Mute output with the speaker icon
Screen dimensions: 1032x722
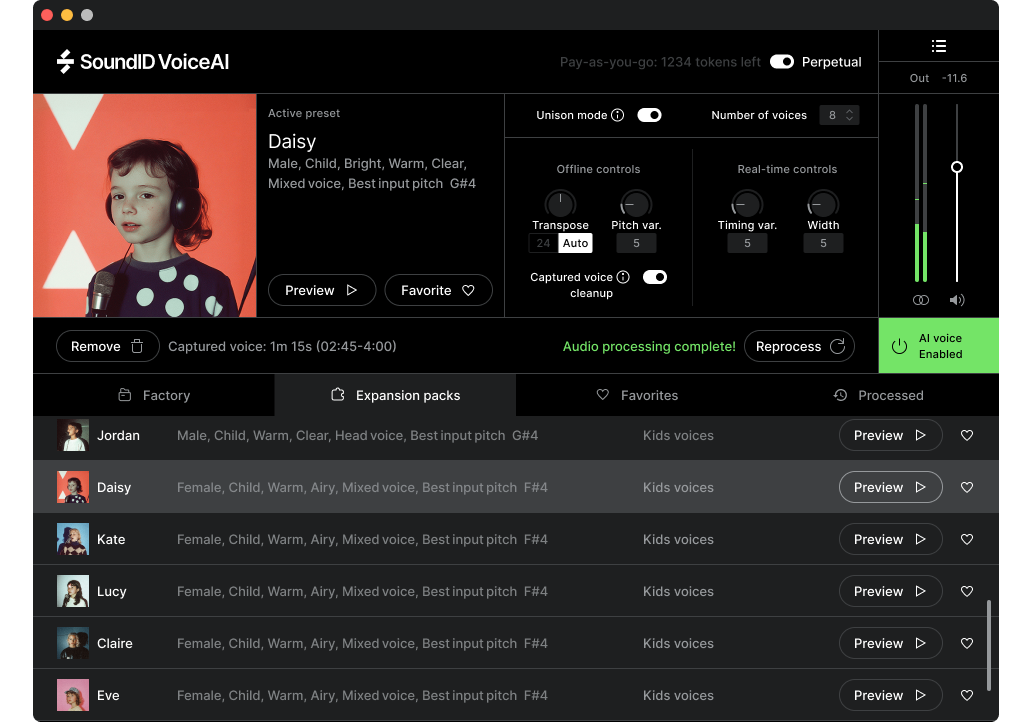[957, 300]
